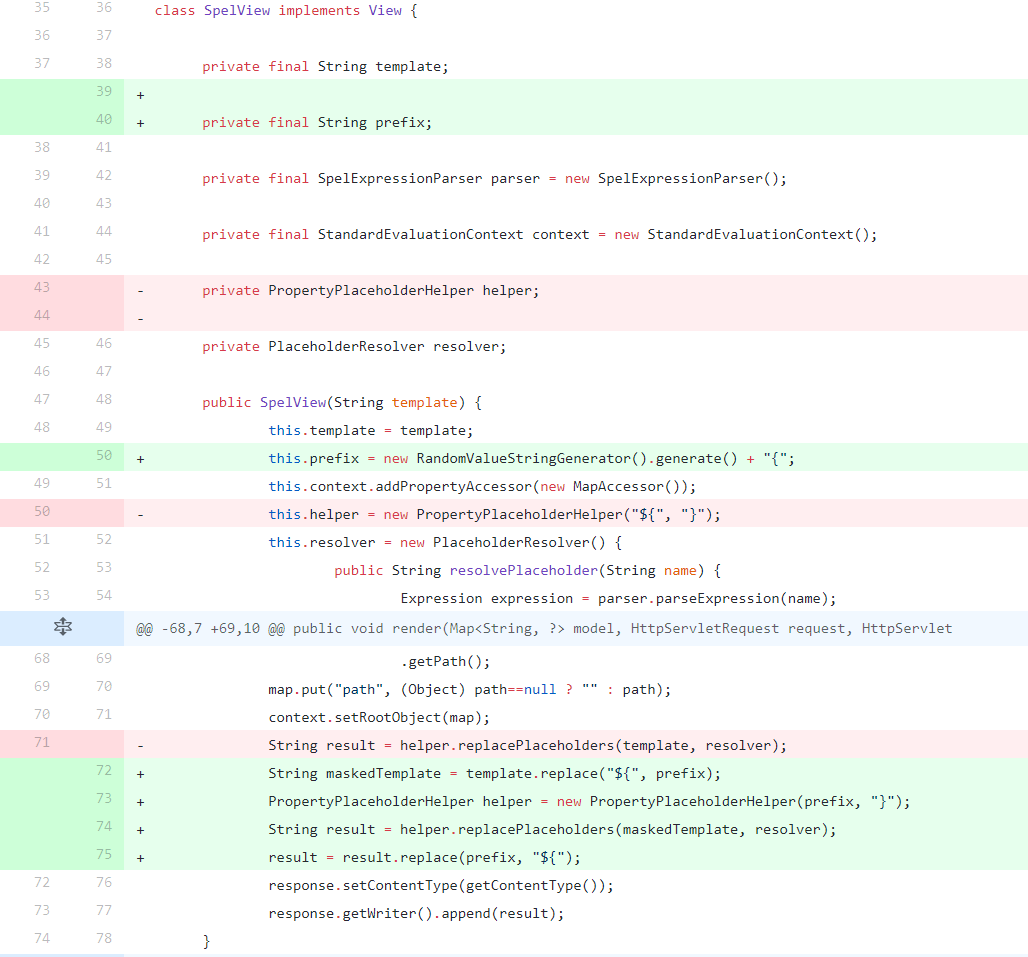This screenshot has width=1028, height=957.
Task: Select new line number 40 for prefix field
Action: point(104,120)
